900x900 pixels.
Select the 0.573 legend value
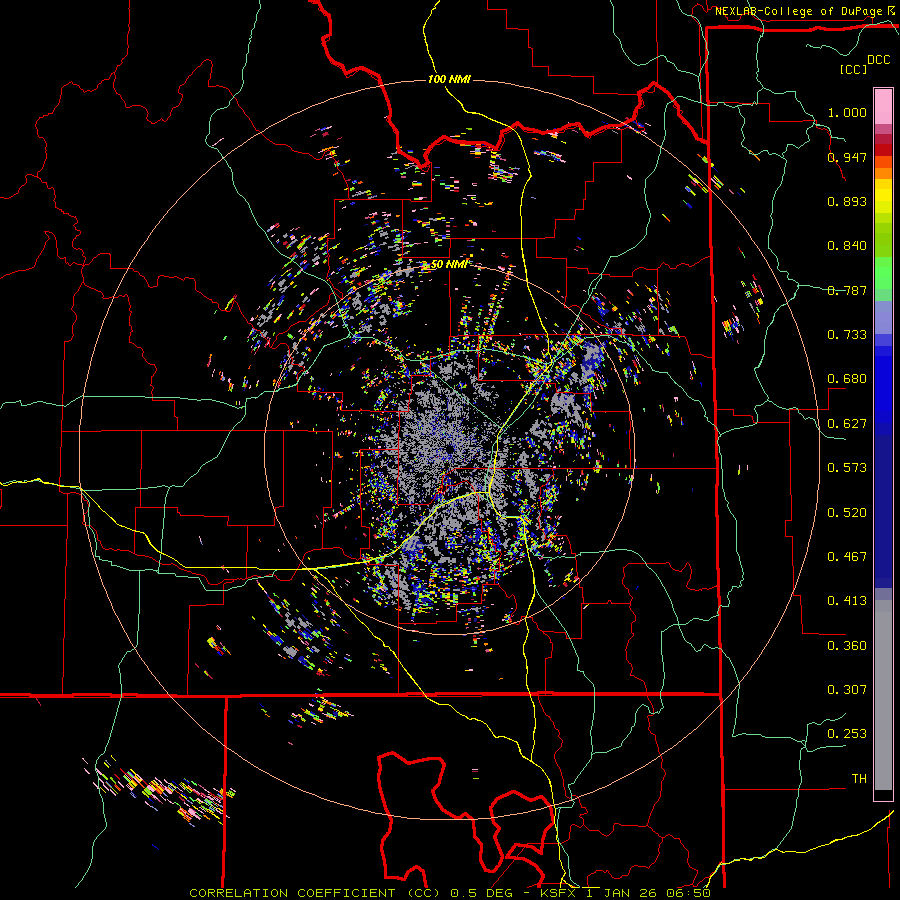coord(847,468)
